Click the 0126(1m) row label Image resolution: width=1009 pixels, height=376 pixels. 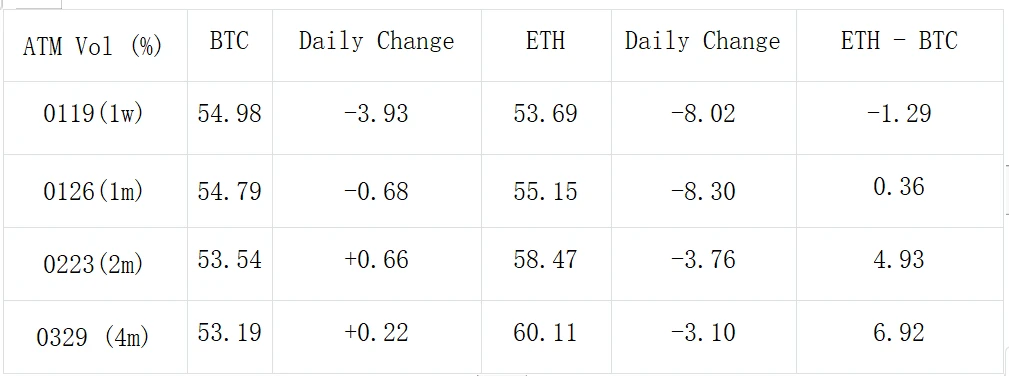point(95,191)
